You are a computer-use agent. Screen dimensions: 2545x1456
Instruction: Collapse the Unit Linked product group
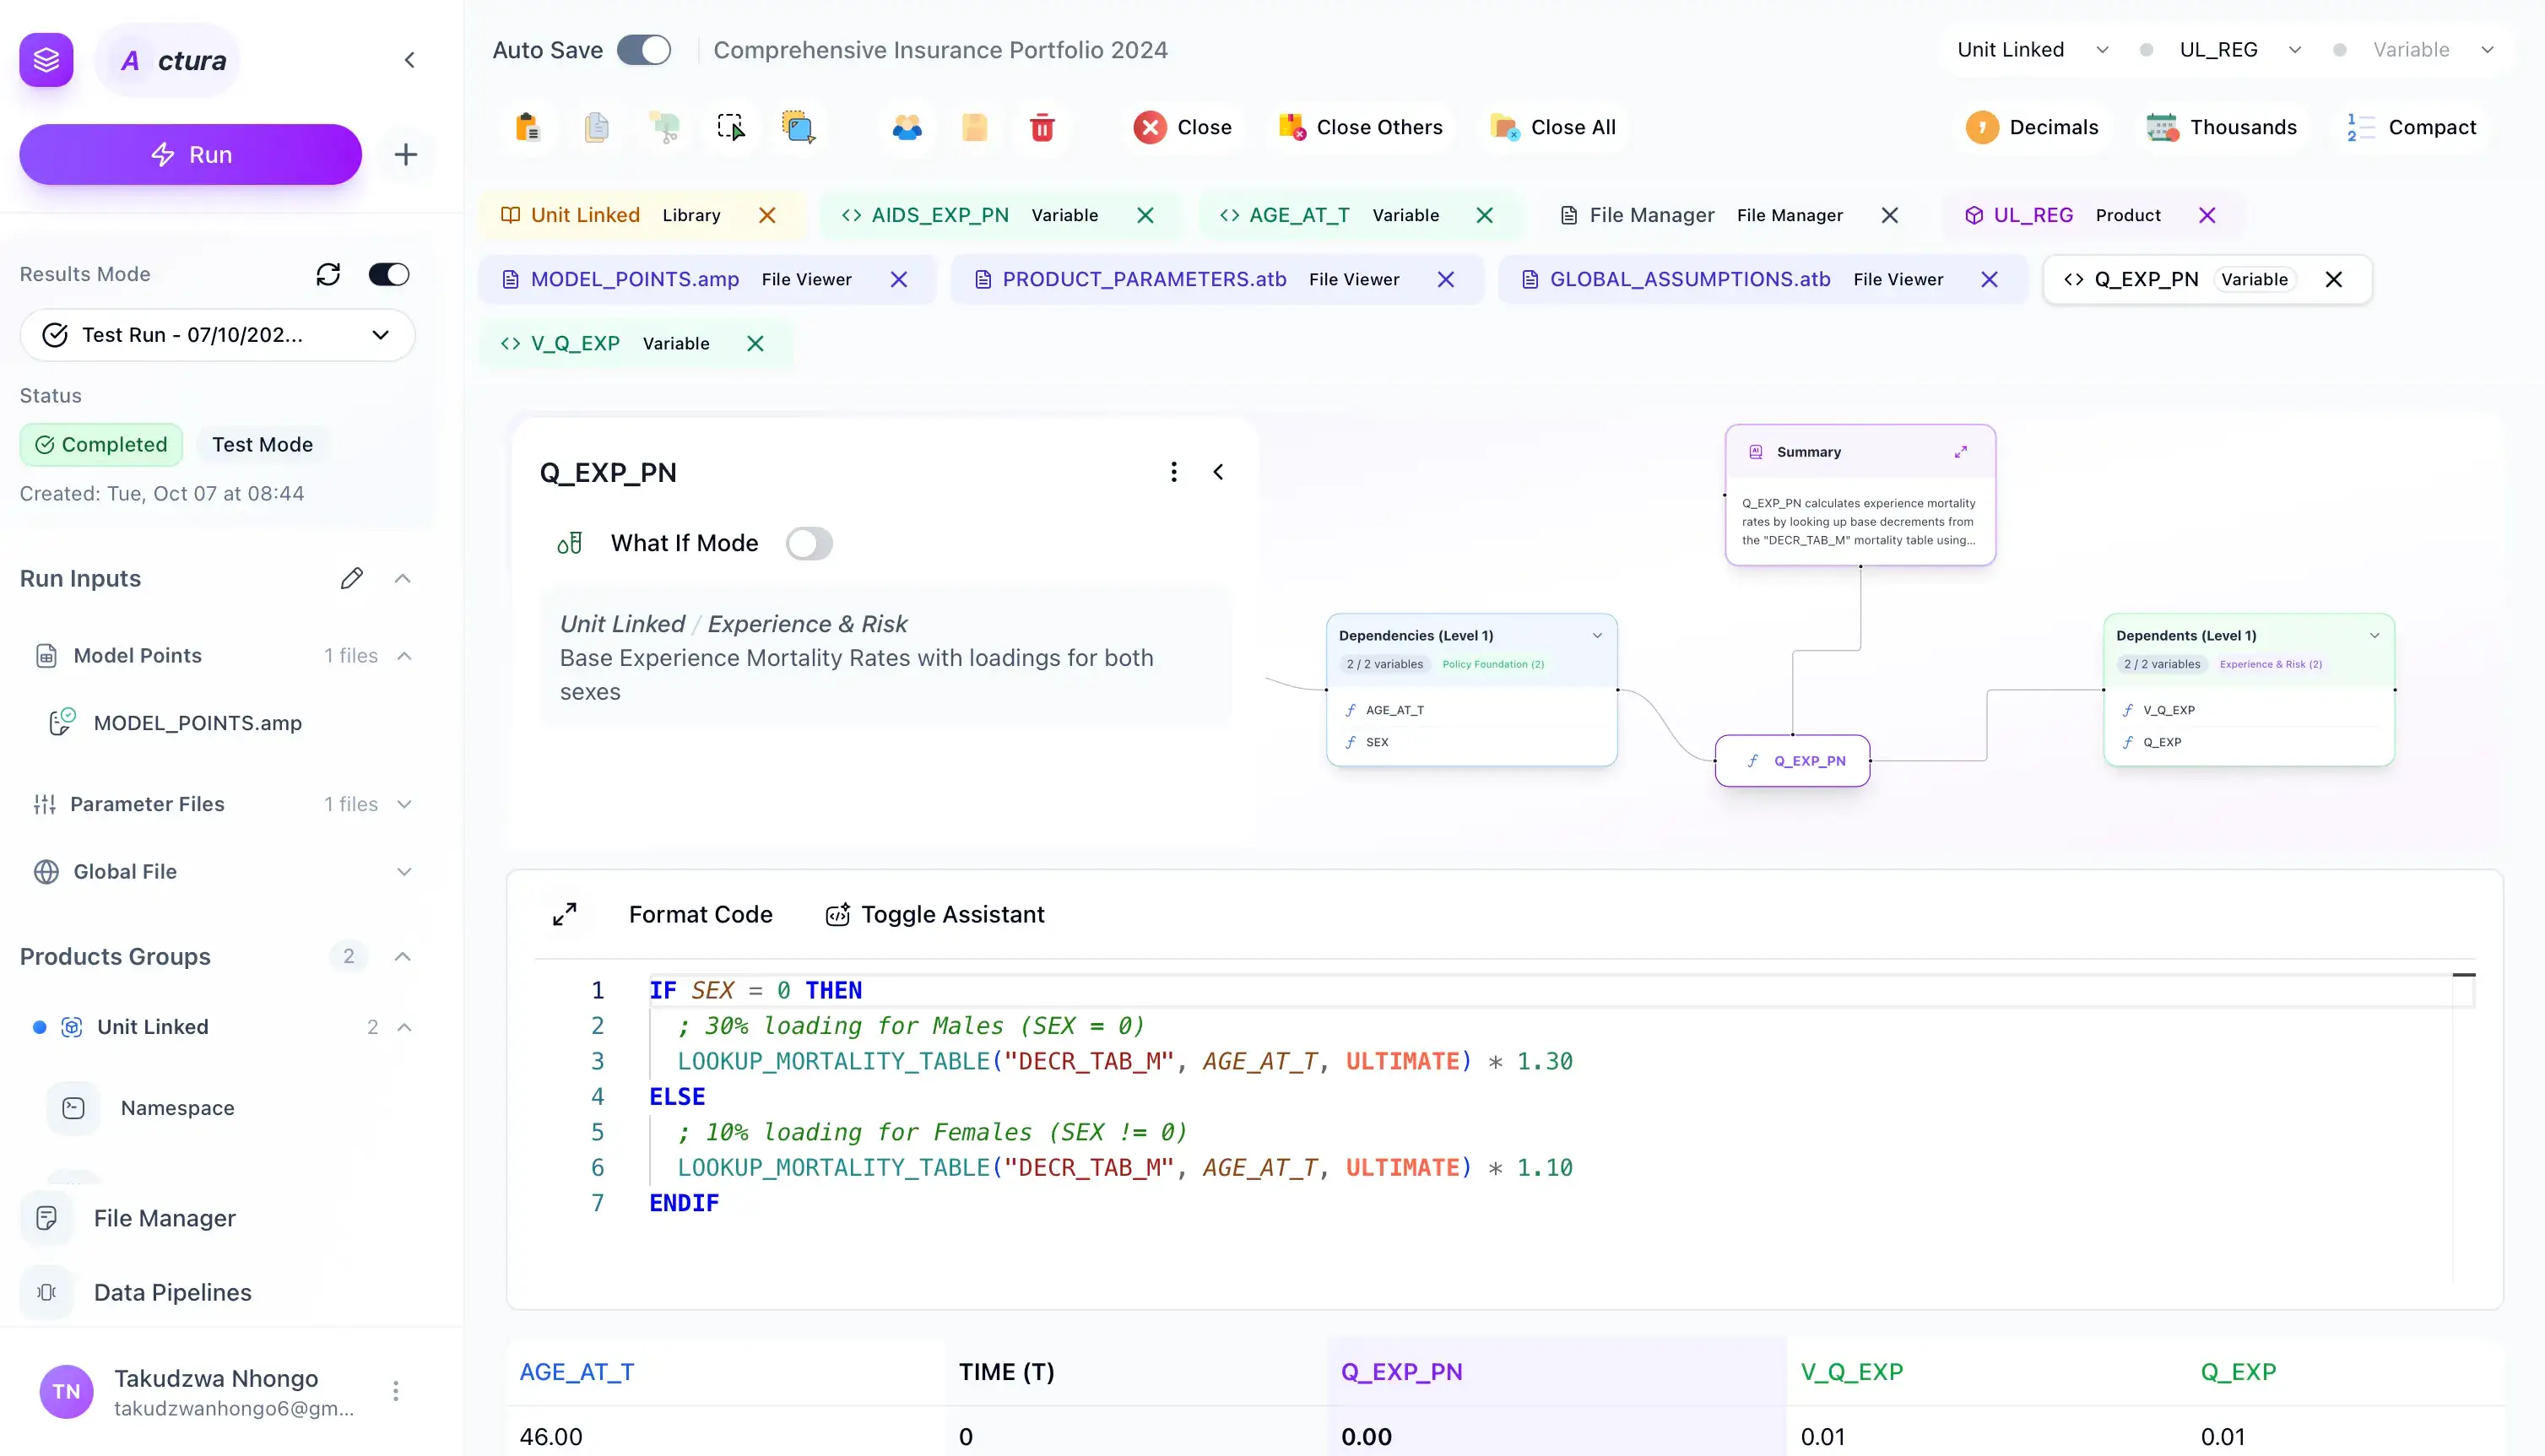point(404,1027)
